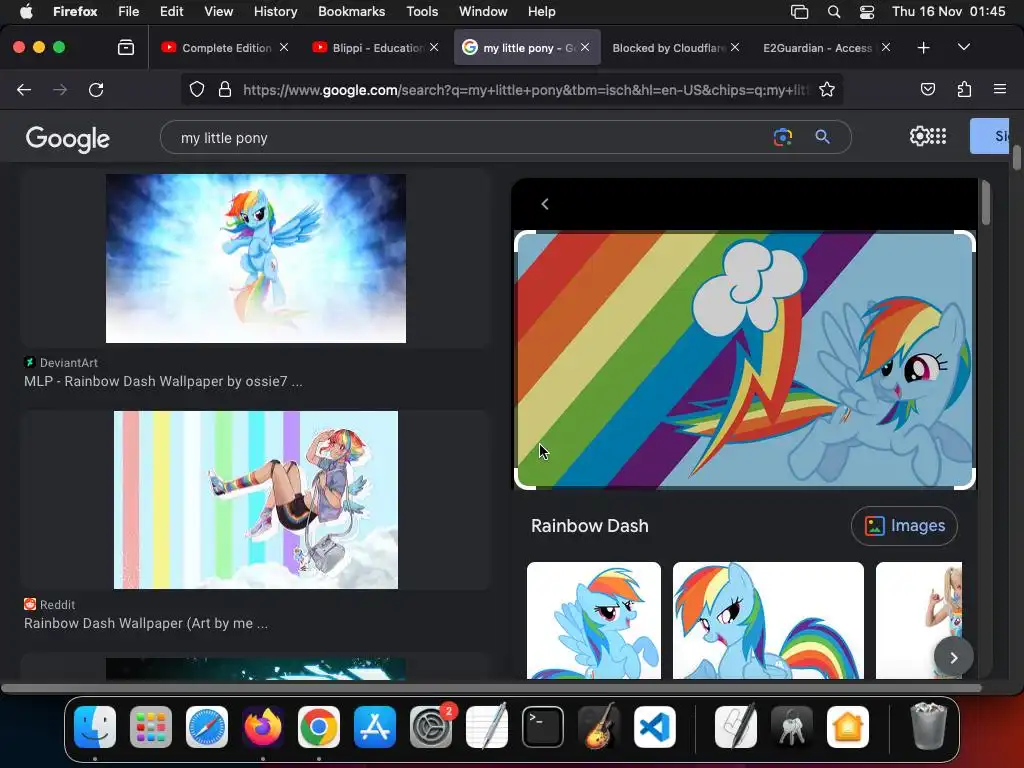Screen dimensions: 1024x768
Task: Open Safari from the Dock
Action: (207, 727)
